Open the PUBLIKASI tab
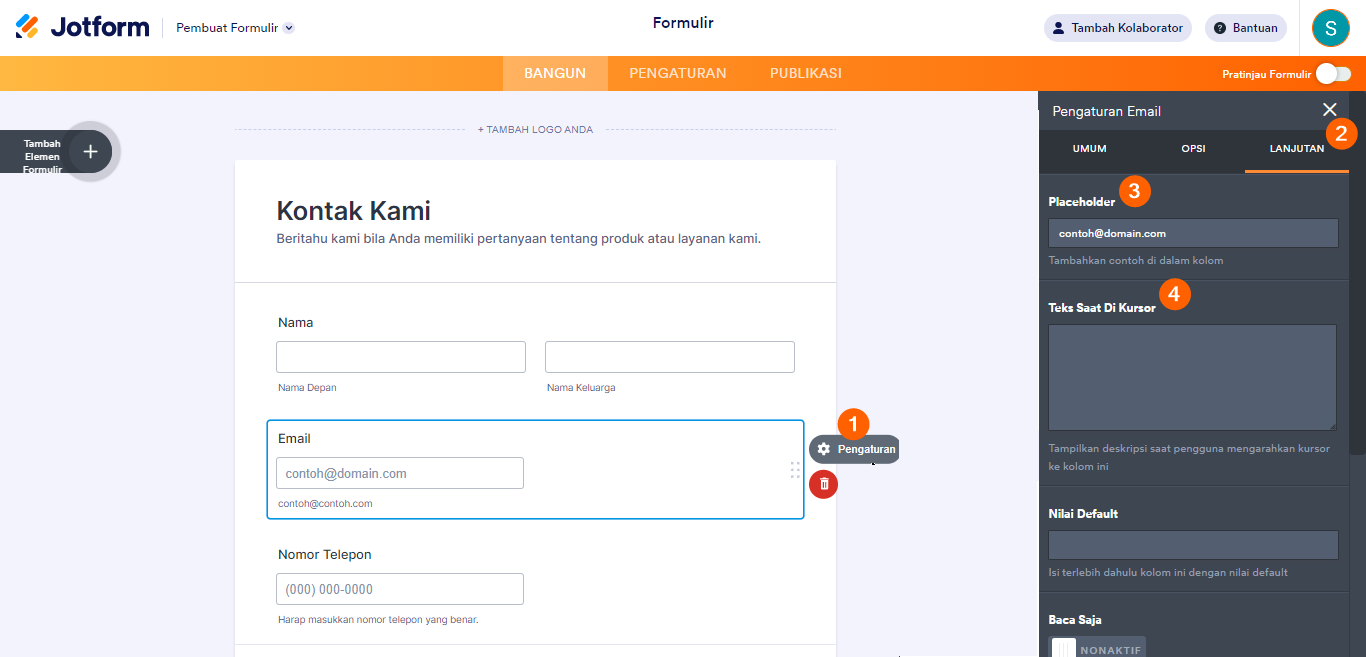Viewport: 1366px width, 657px height. pyautogui.click(x=806, y=73)
